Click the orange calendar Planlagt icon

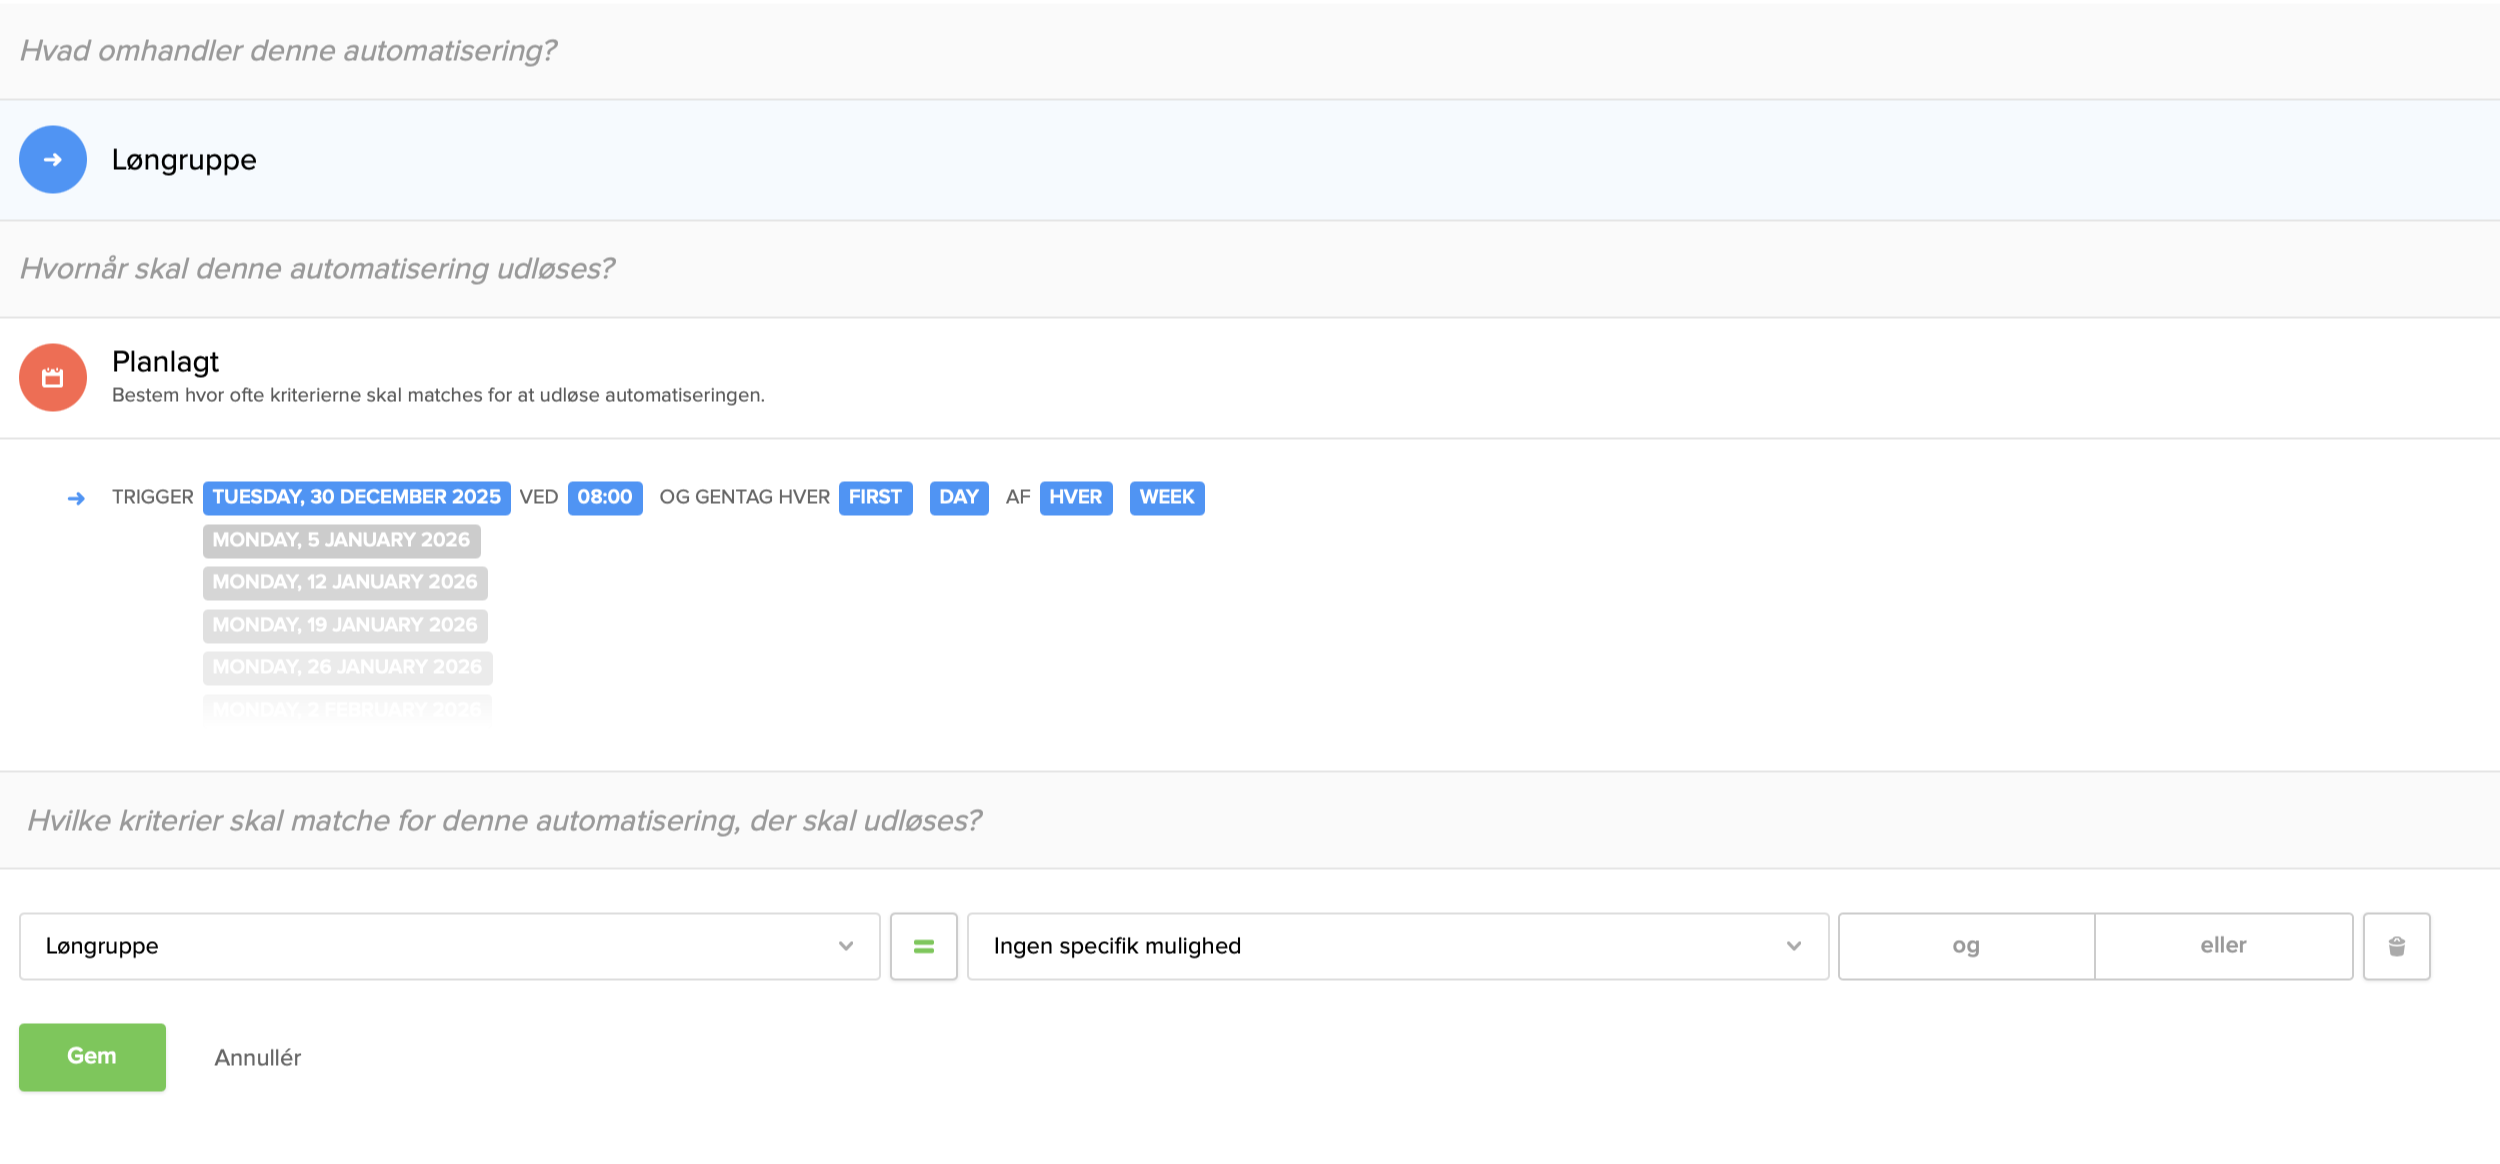tap(53, 378)
